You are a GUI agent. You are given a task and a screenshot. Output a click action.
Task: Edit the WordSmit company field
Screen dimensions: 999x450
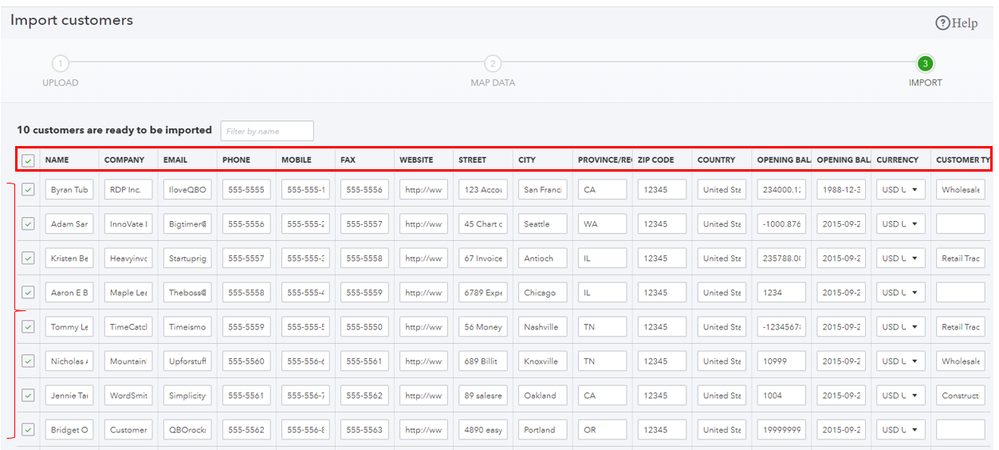(x=129, y=396)
